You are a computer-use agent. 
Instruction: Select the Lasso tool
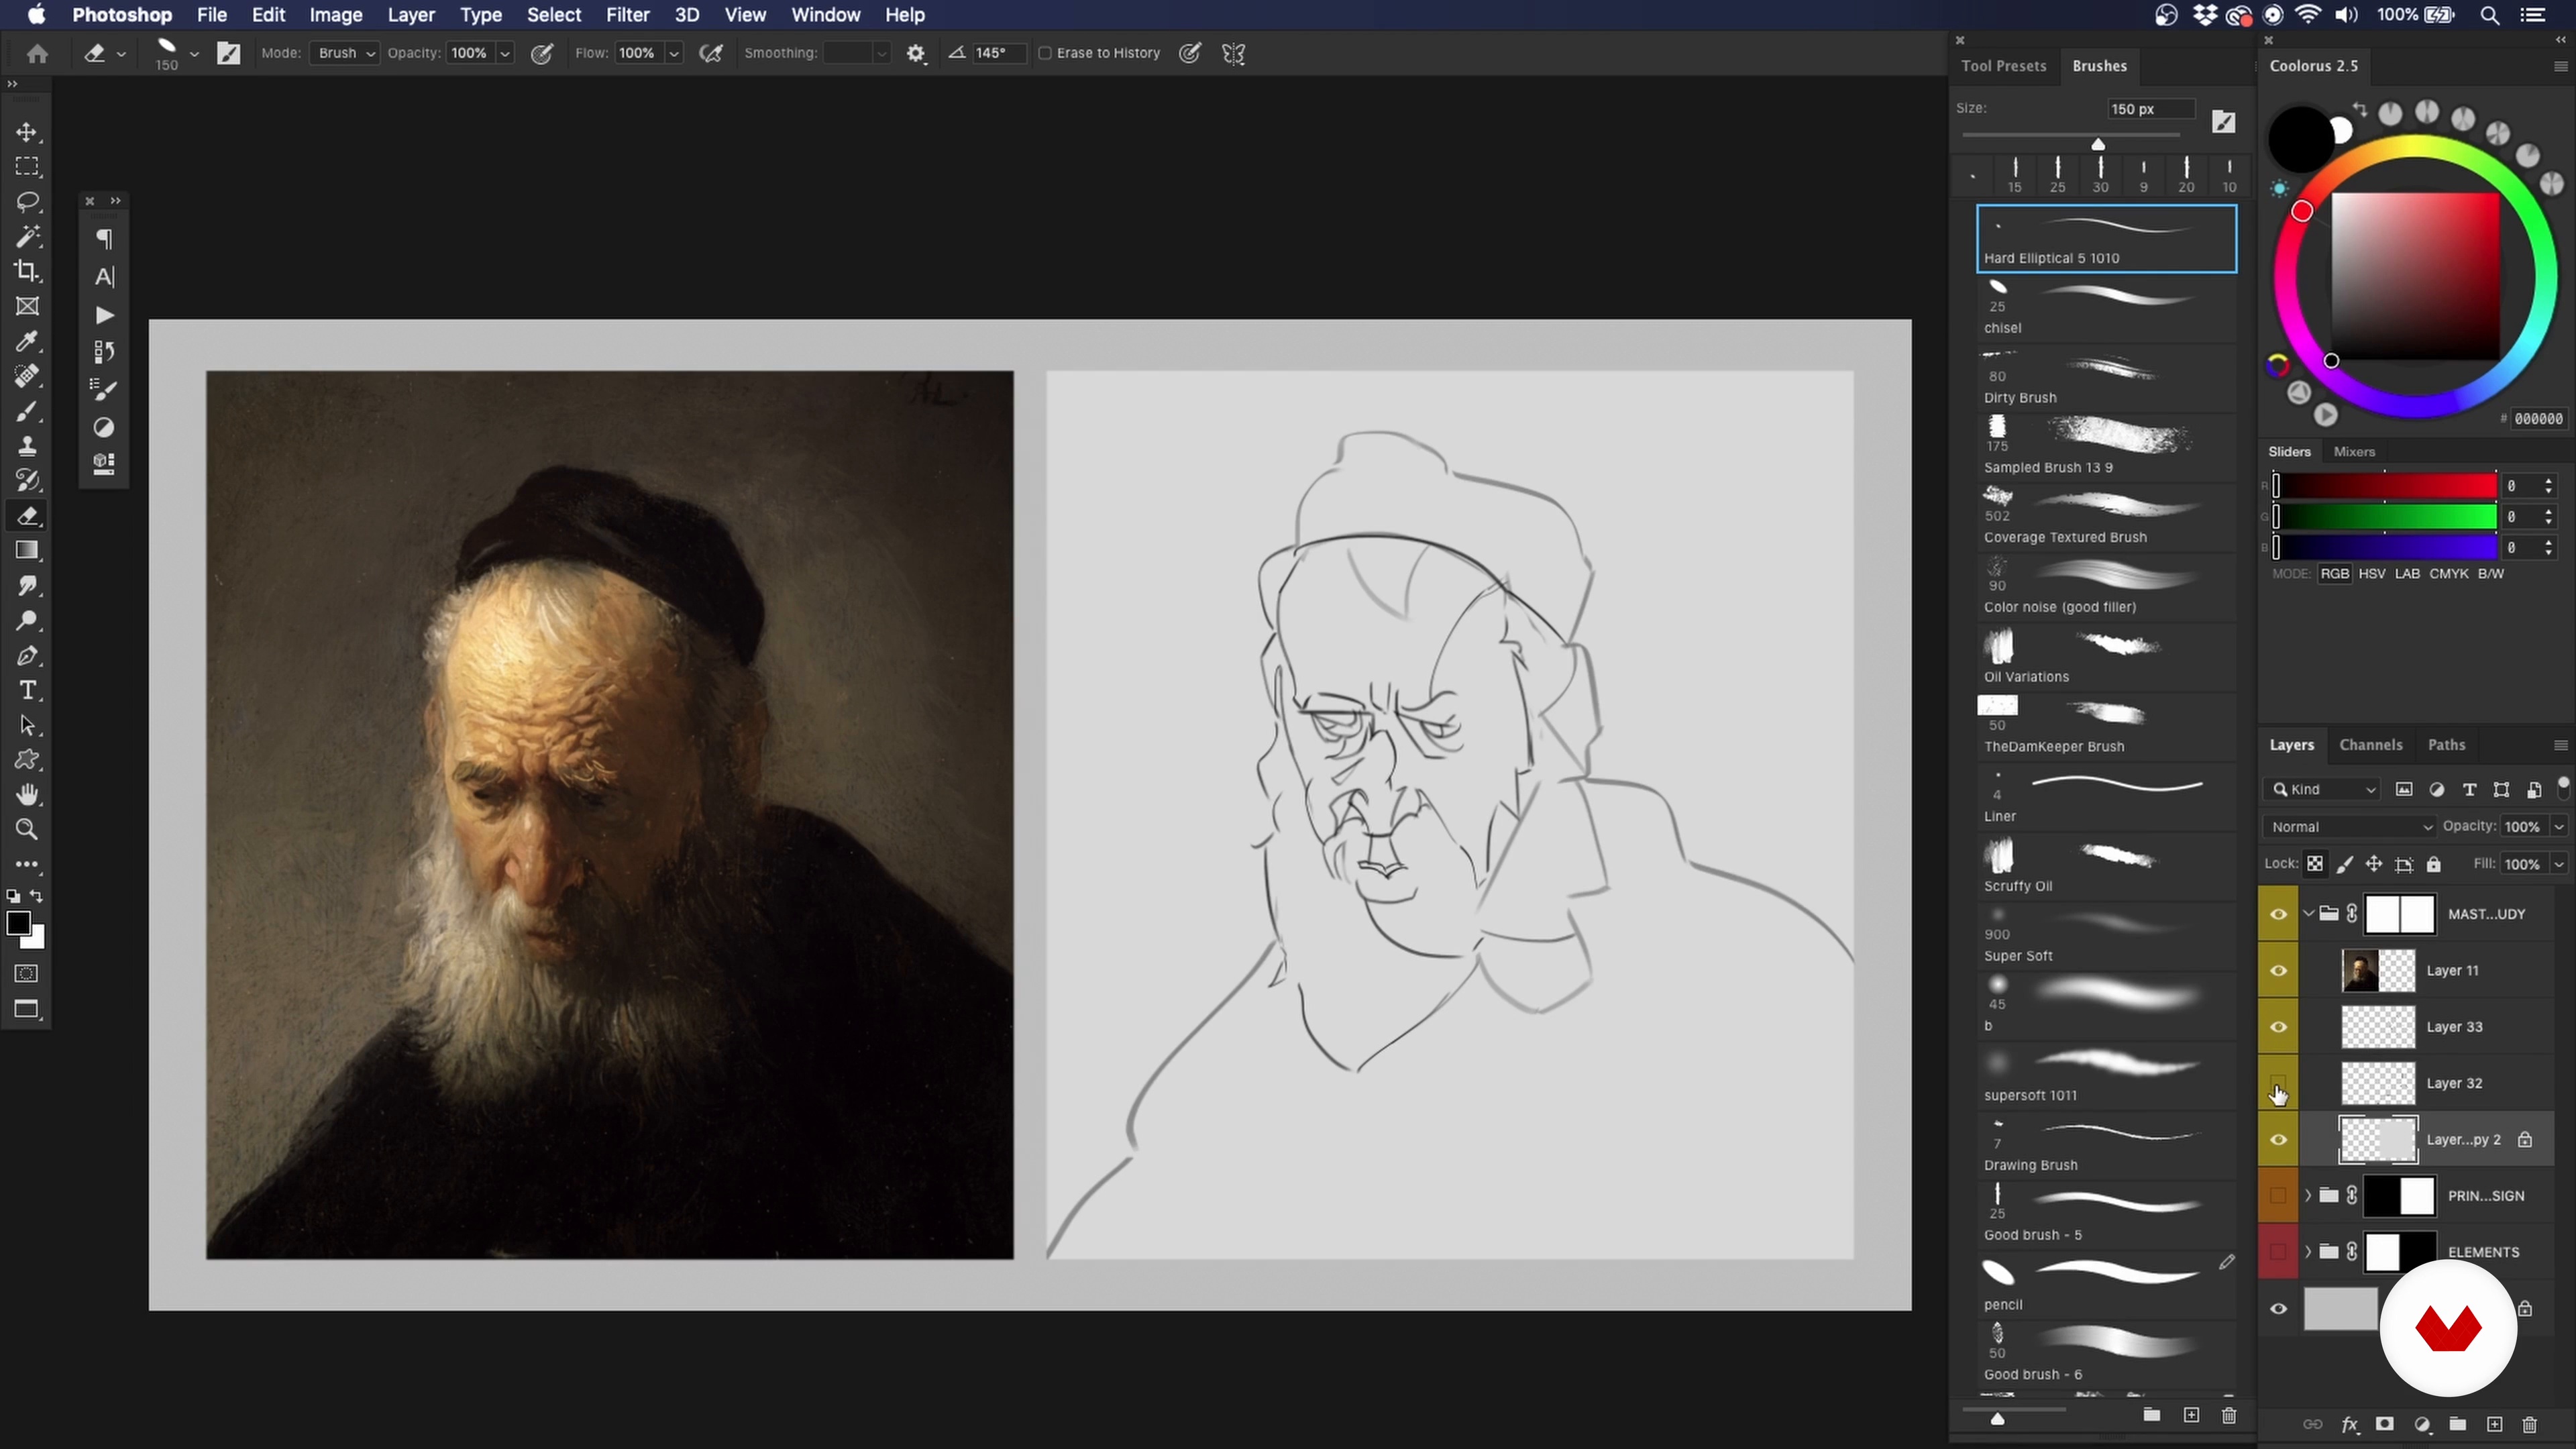tap(27, 202)
